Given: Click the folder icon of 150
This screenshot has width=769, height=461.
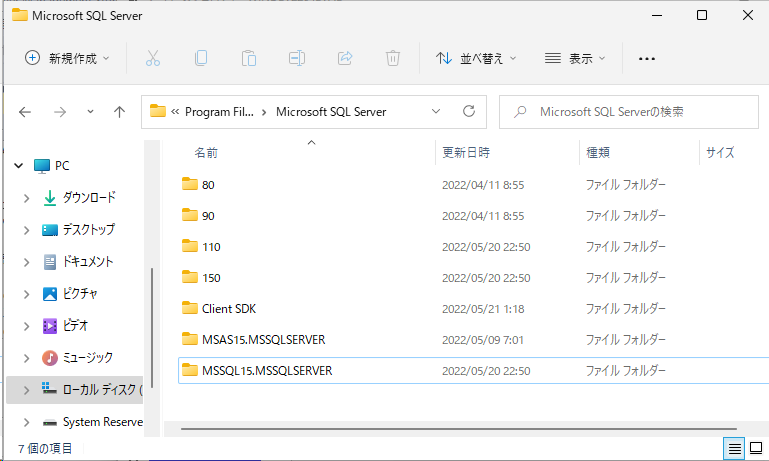Looking at the screenshot, I should pos(190,277).
